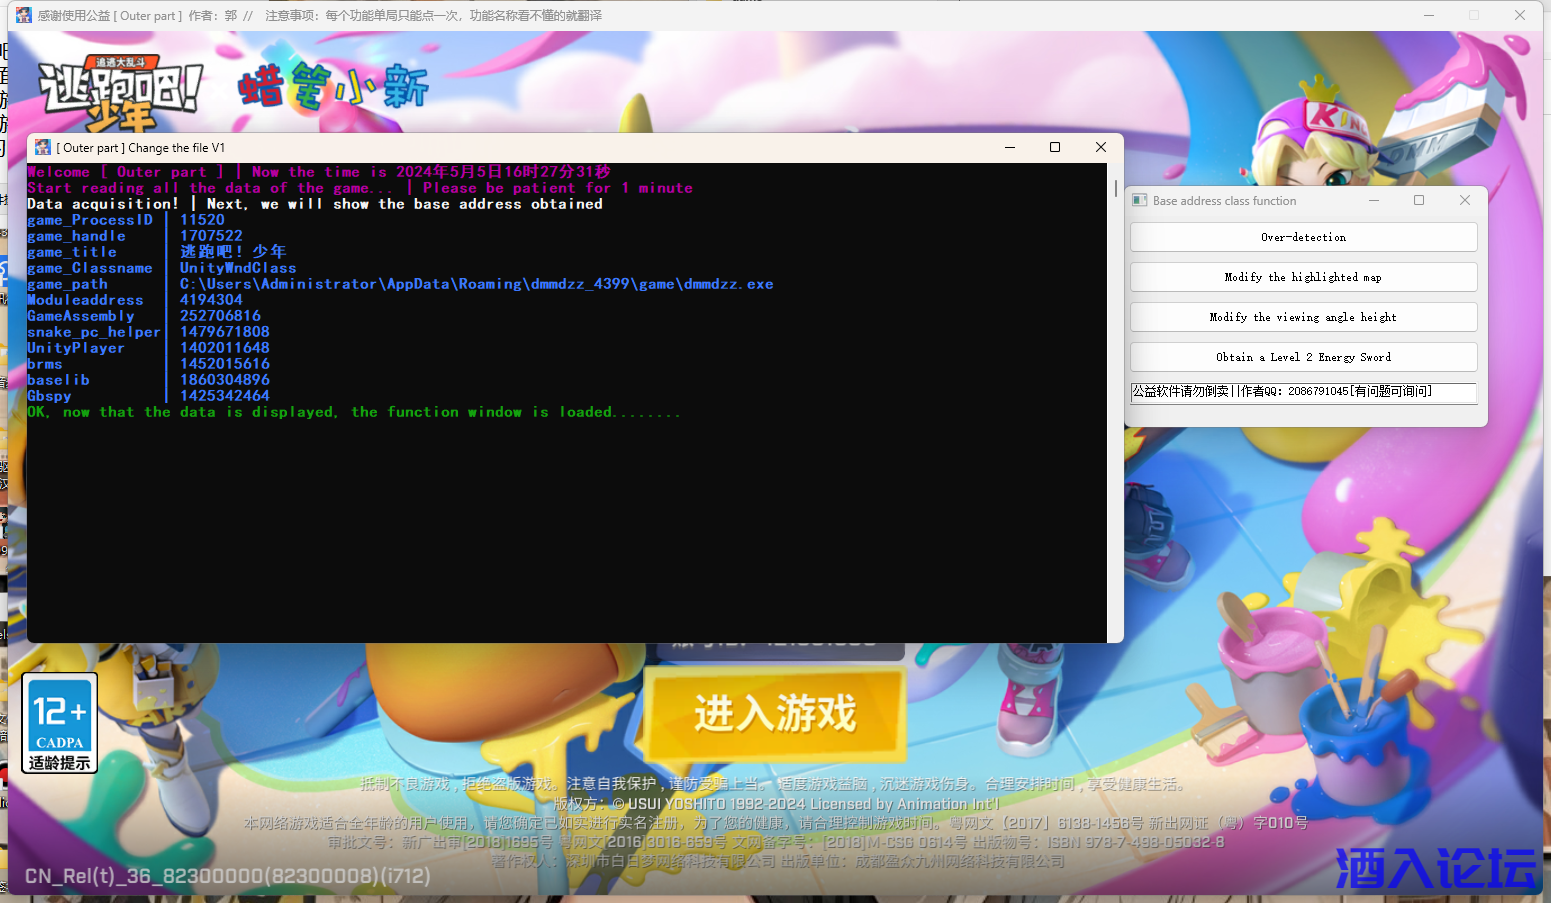Minimize the Change the file V1 console
Viewport: 1551px width, 903px height.
[x=1010, y=148]
